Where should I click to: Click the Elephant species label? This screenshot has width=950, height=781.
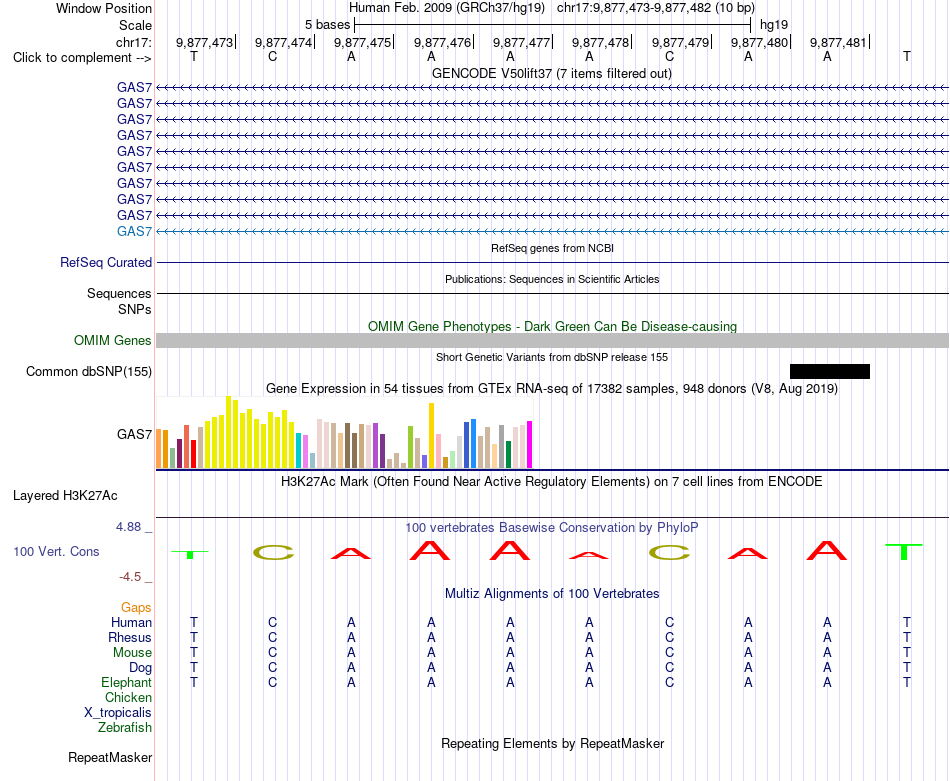coord(126,683)
